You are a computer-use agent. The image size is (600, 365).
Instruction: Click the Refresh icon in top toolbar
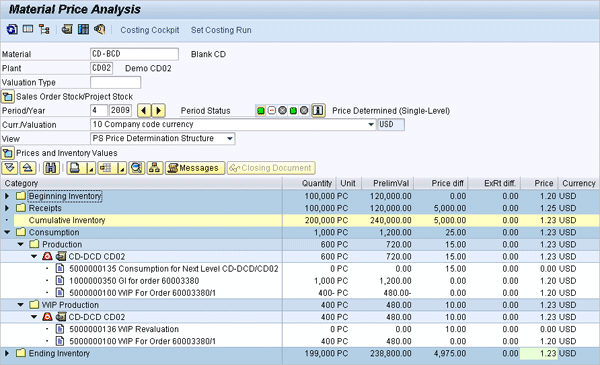(11, 29)
